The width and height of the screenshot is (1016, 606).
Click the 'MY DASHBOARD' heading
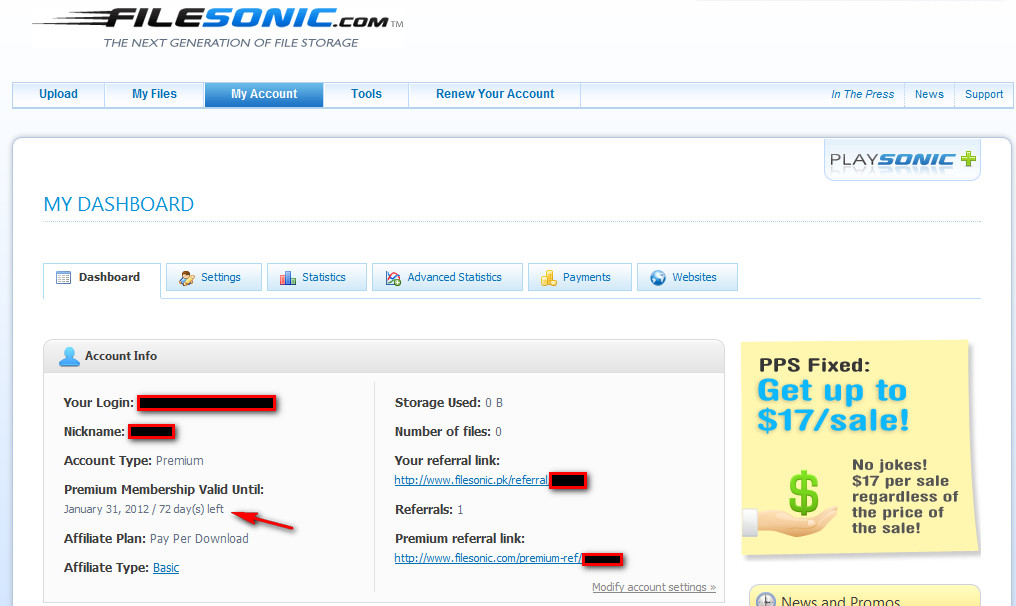[119, 204]
